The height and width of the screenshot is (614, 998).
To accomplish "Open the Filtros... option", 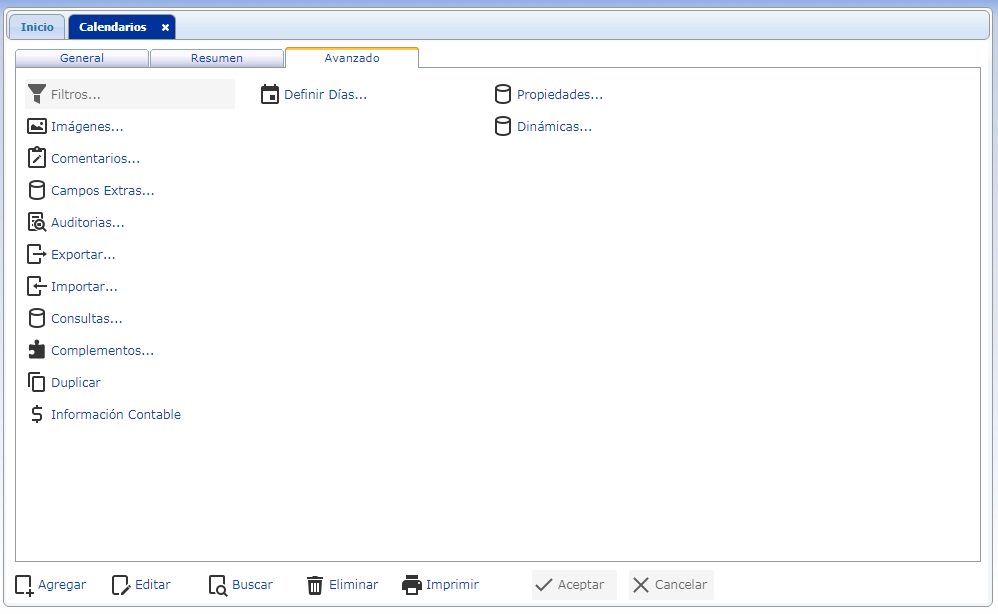I will (x=130, y=94).
